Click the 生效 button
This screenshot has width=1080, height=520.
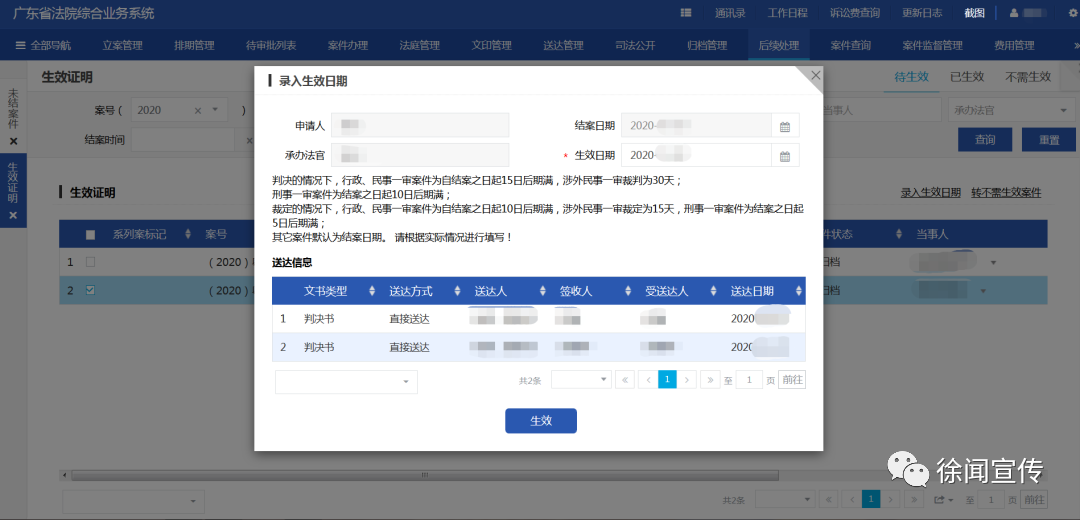pos(541,421)
